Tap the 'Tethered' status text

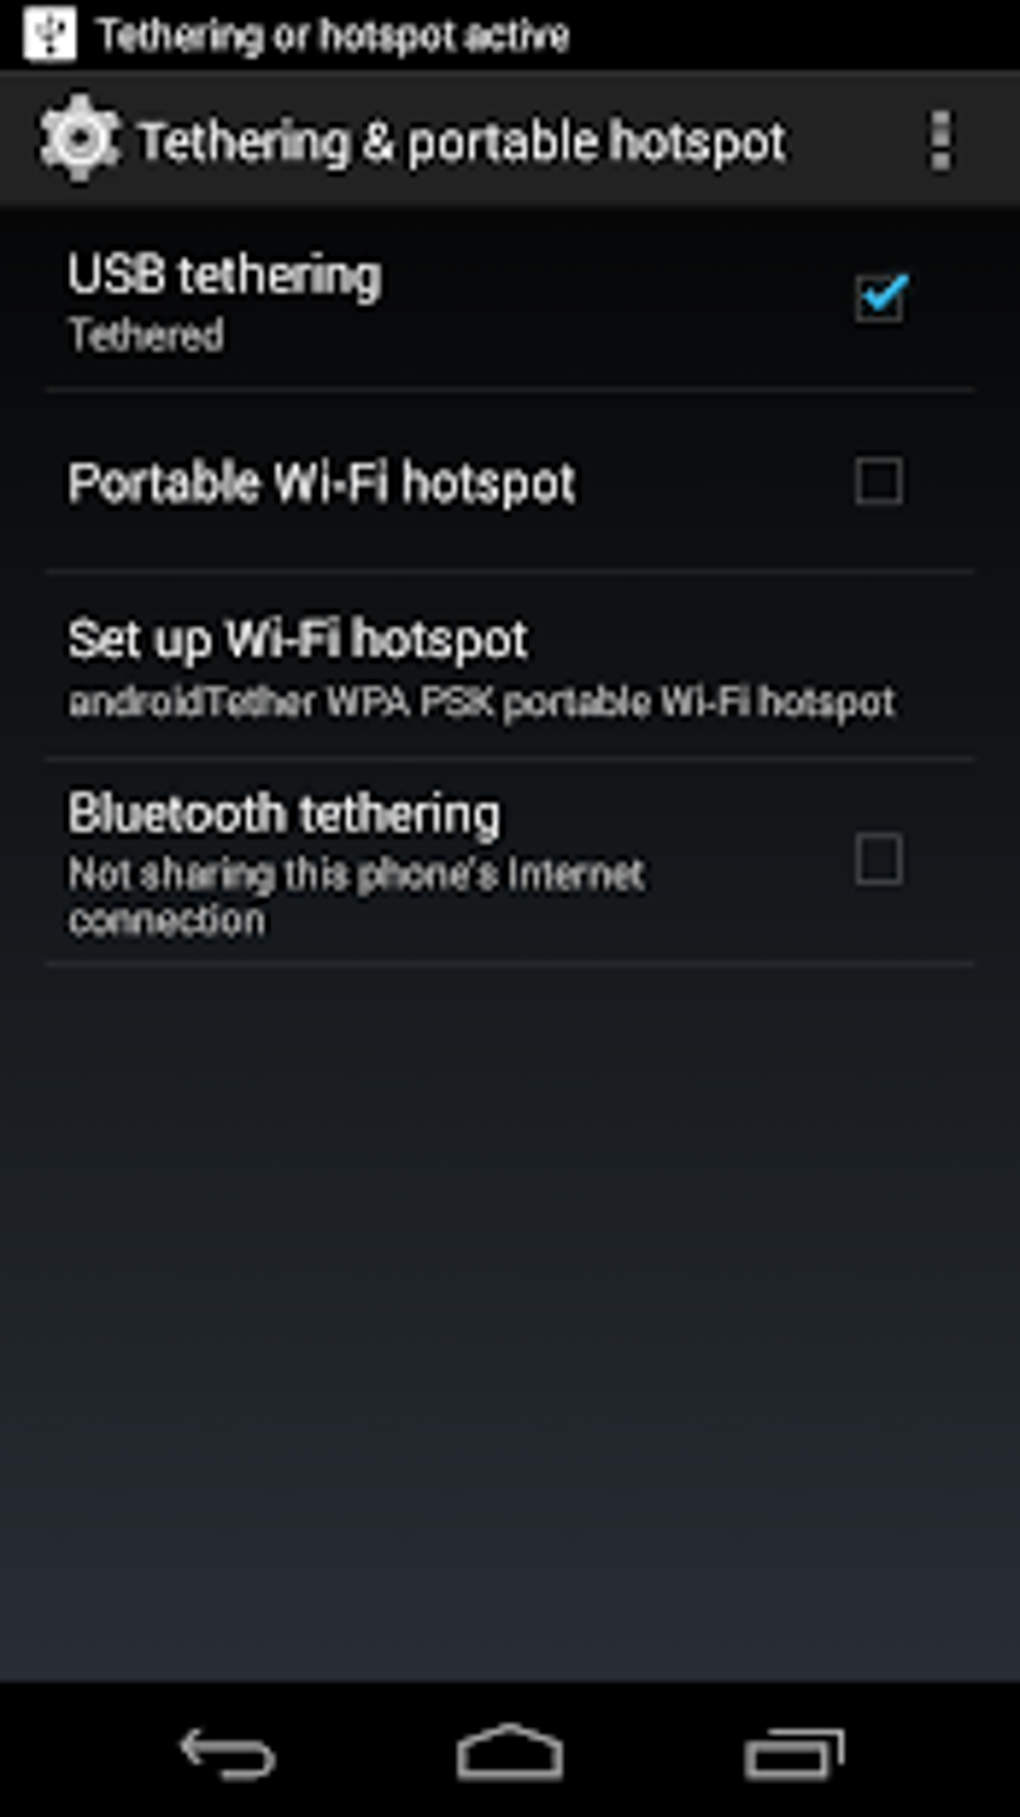tap(146, 335)
